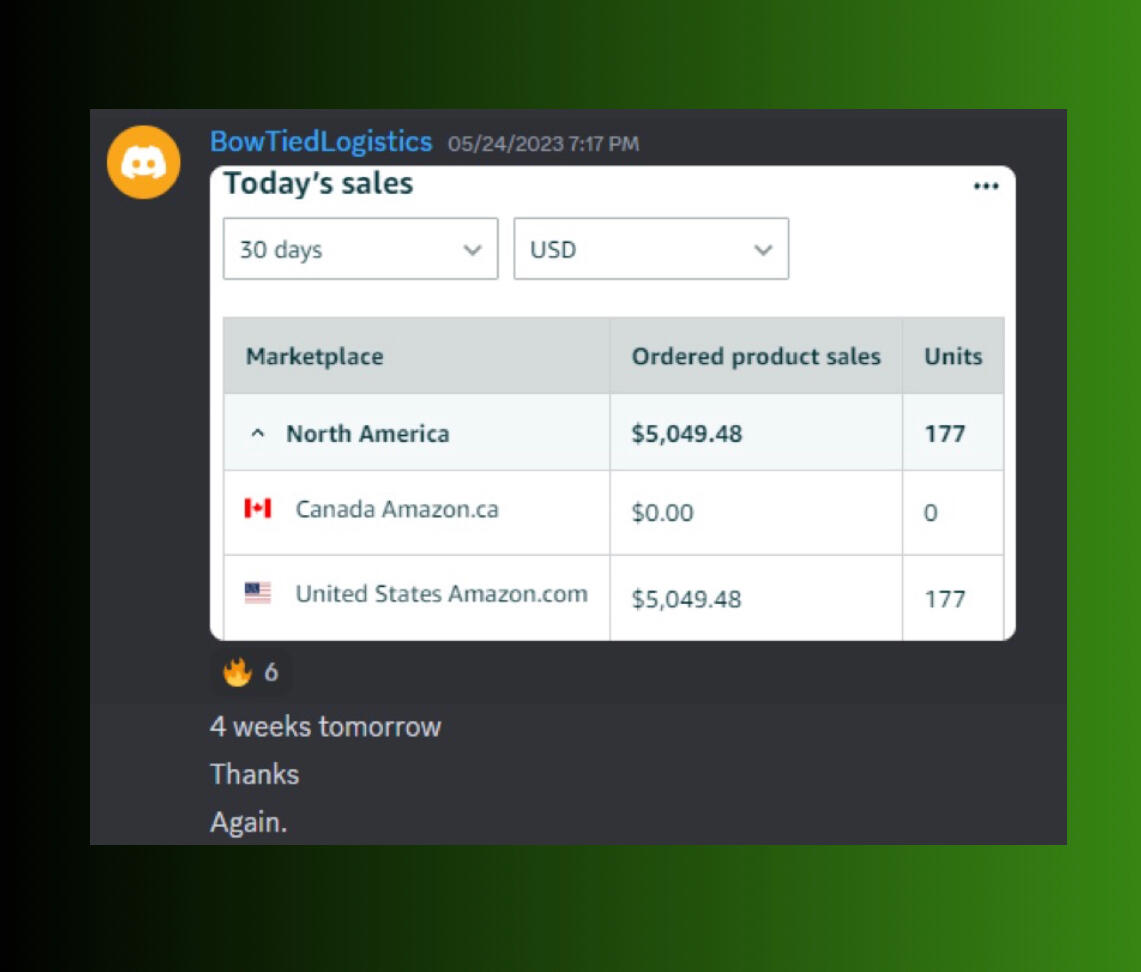Screen dimensions: 1141x972
Task: Click the orange Discord avatar icon
Action: click(x=143, y=162)
